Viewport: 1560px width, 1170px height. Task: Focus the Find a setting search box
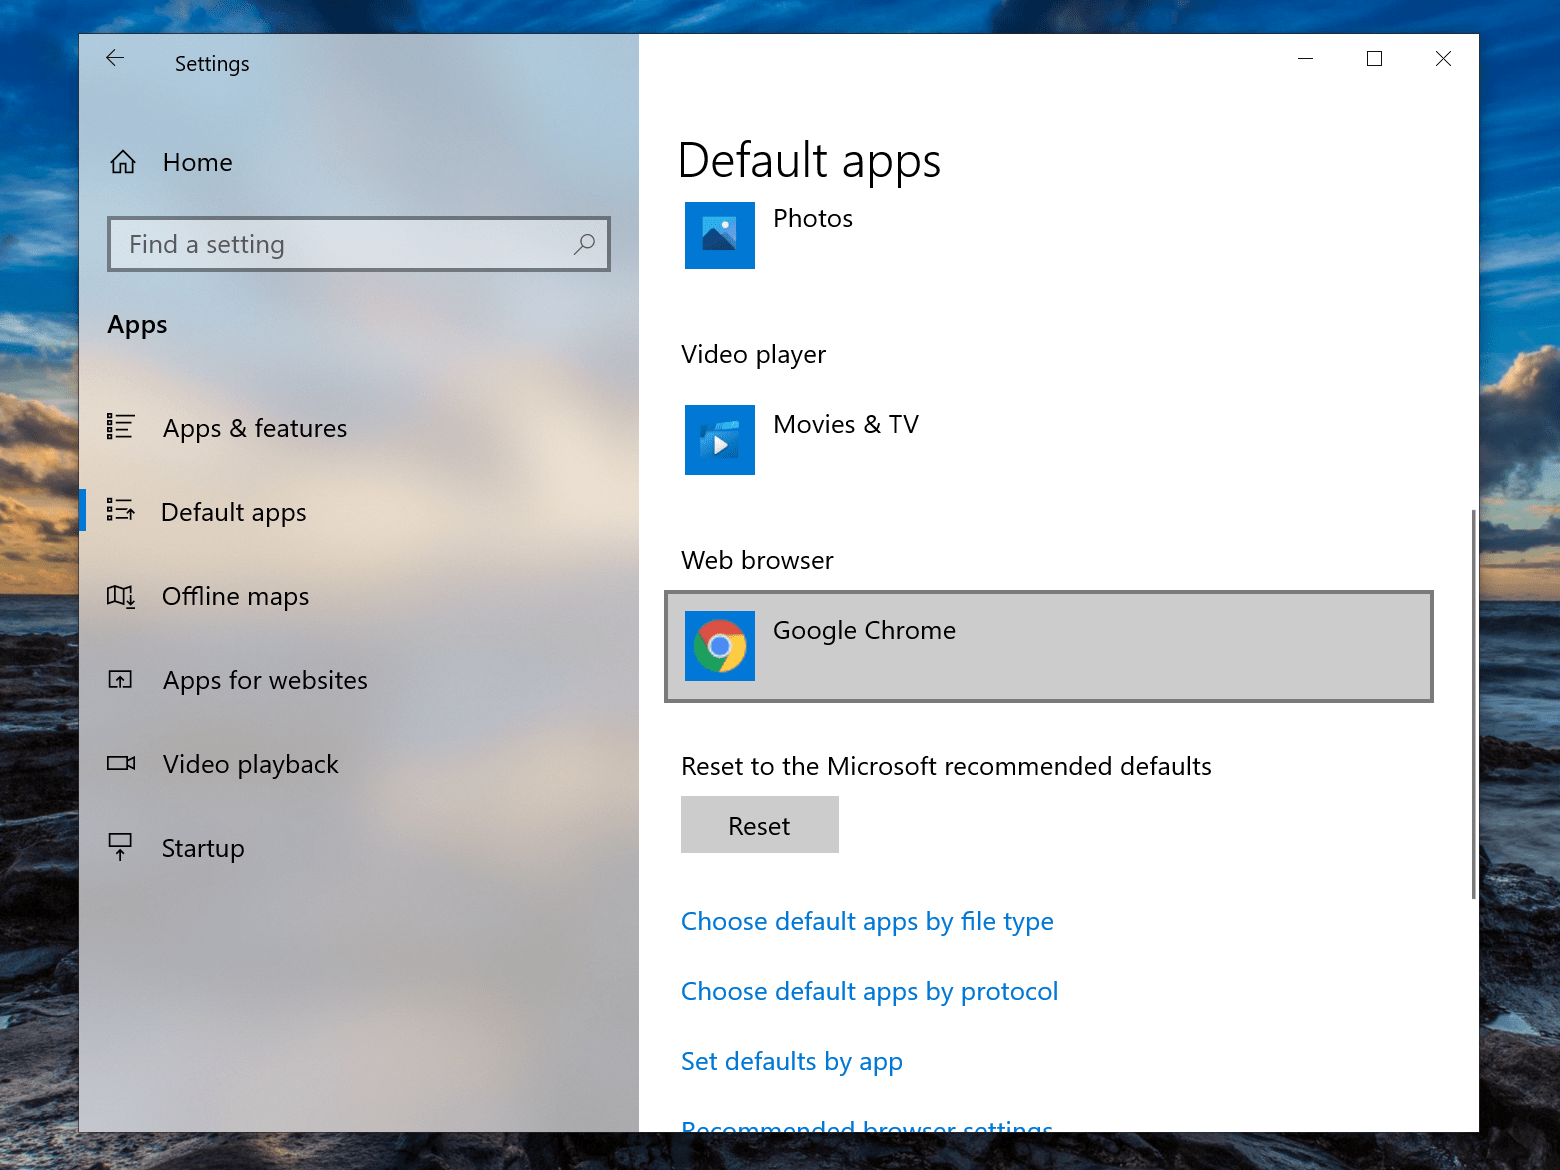(x=359, y=244)
